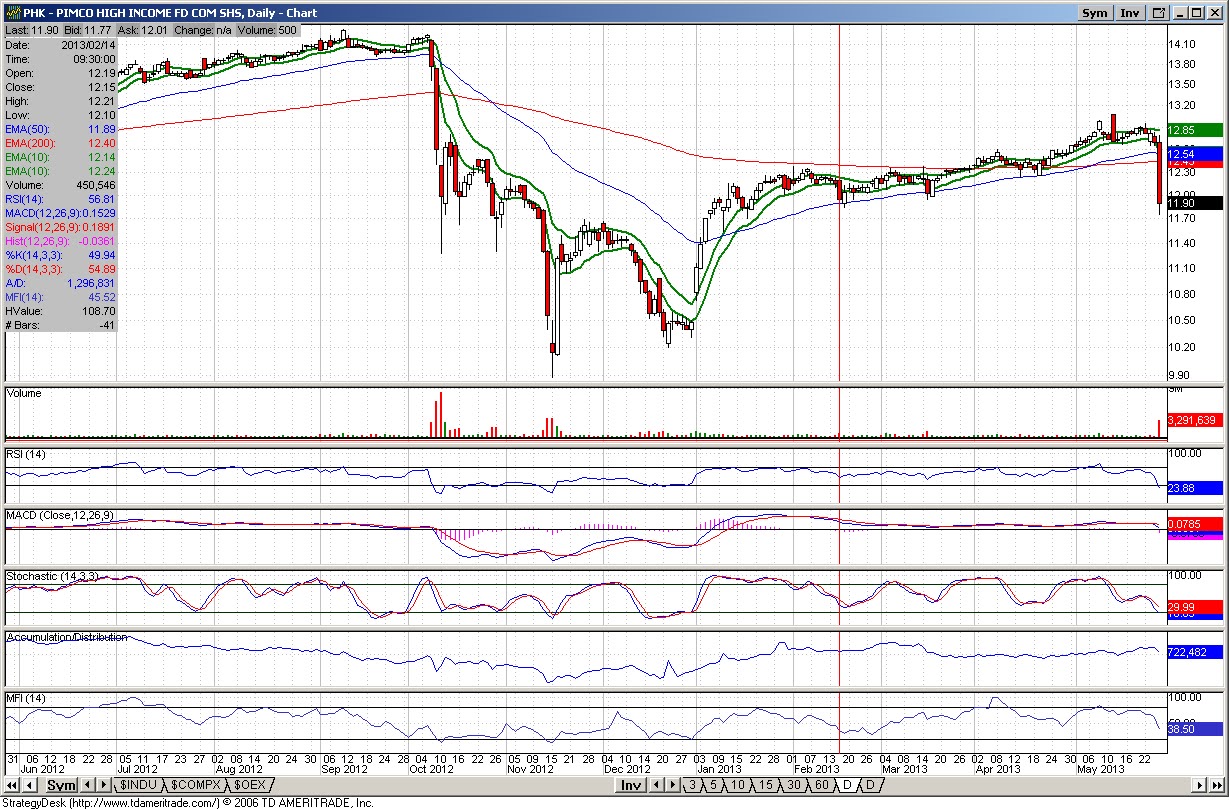Select the 60 minute interval tab
Screen dimensions: 1229x809
coord(821,785)
